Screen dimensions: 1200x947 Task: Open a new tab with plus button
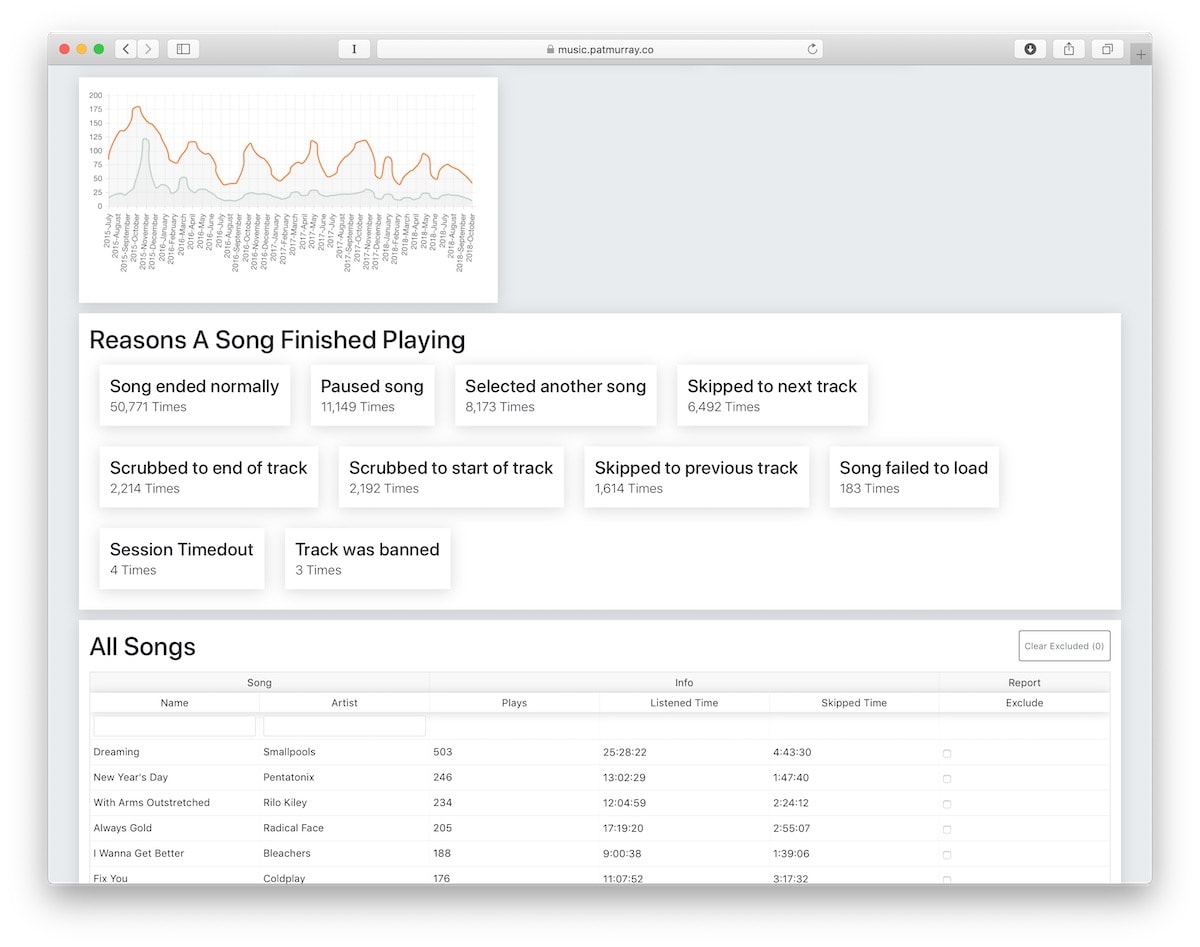pos(1141,55)
